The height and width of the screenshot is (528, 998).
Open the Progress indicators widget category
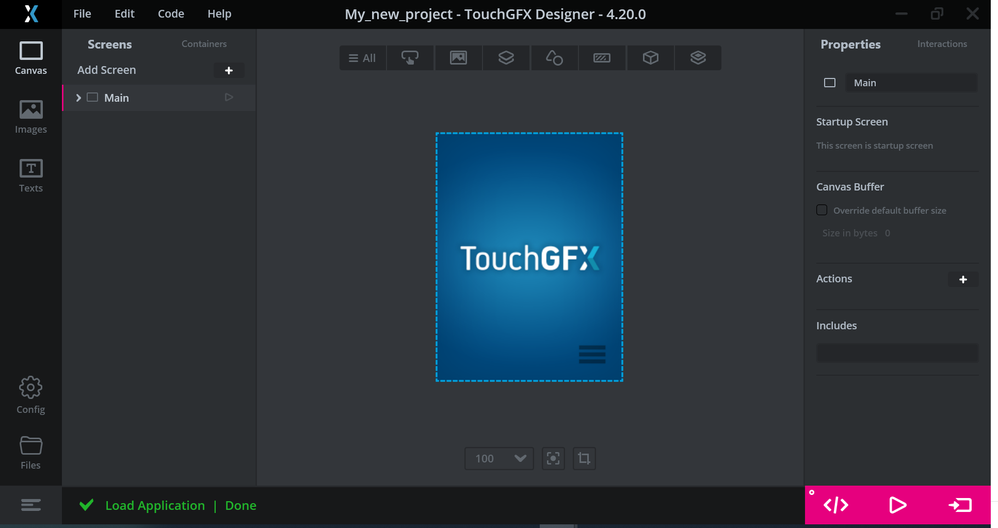tap(602, 58)
